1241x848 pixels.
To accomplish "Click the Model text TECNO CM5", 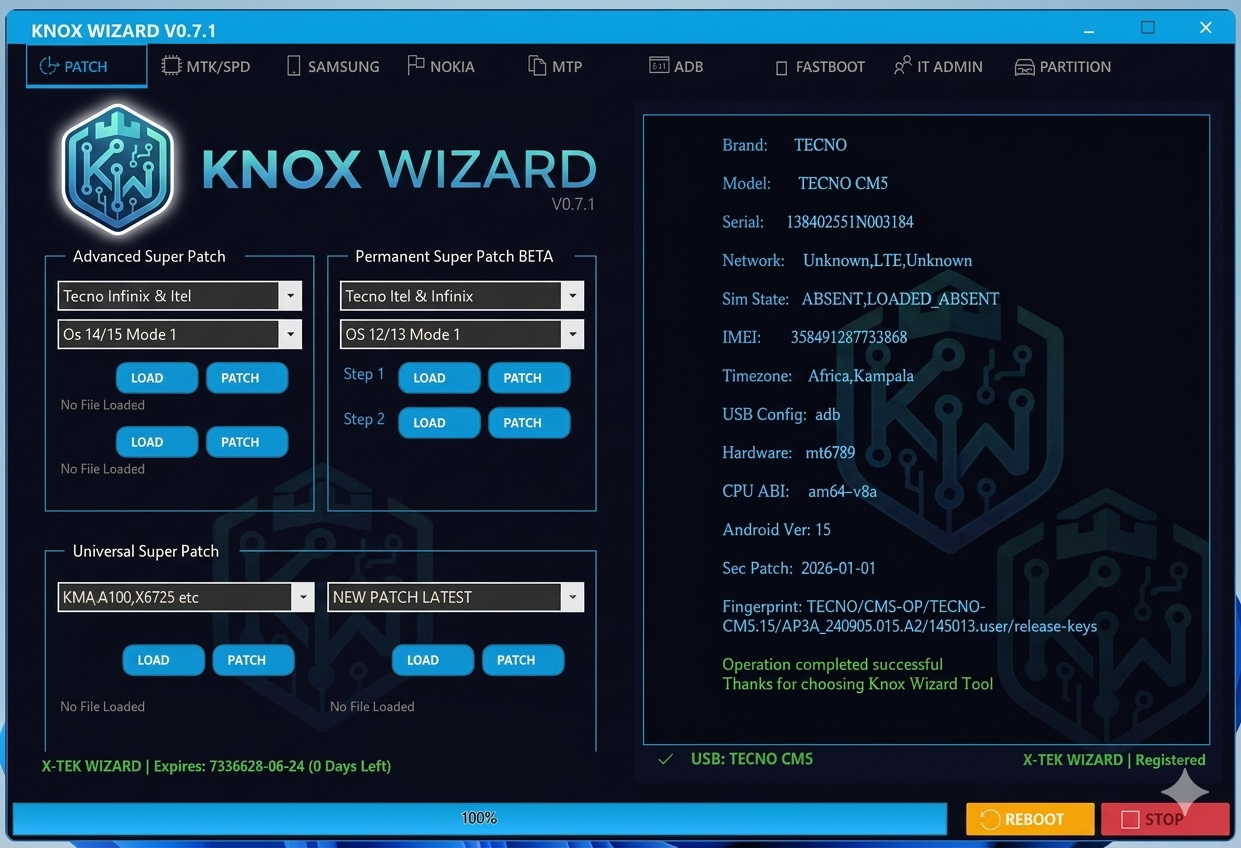I will [x=843, y=183].
